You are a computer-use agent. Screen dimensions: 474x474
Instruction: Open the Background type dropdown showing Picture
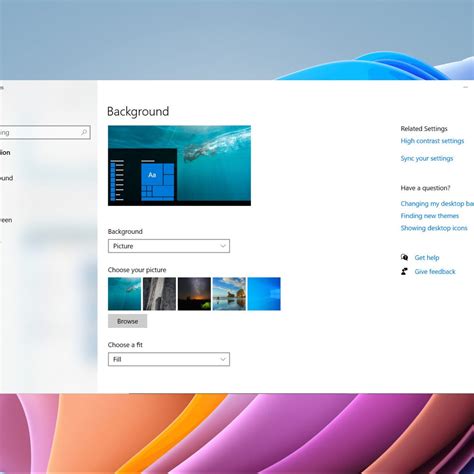[x=169, y=246]
